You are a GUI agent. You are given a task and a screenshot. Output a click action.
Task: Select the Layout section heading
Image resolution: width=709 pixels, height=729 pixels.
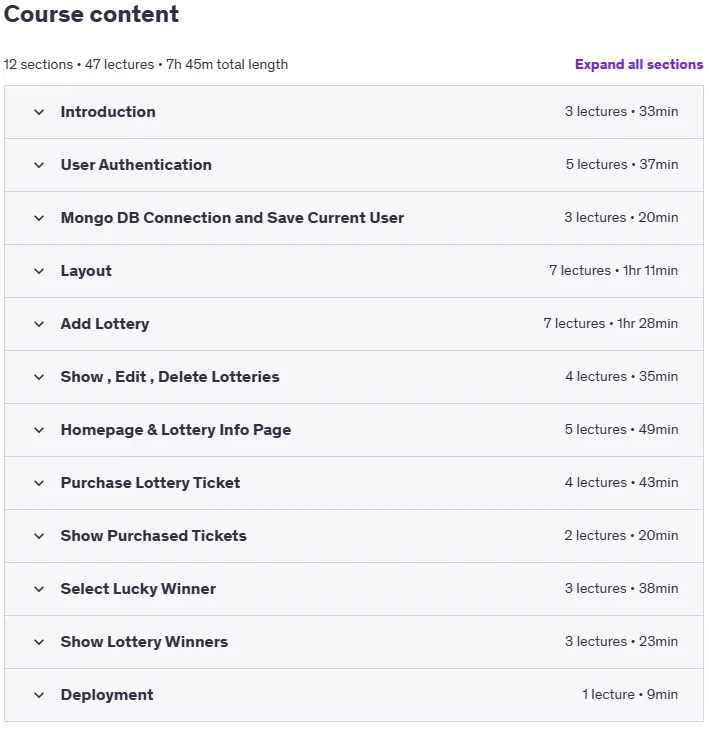86,271
